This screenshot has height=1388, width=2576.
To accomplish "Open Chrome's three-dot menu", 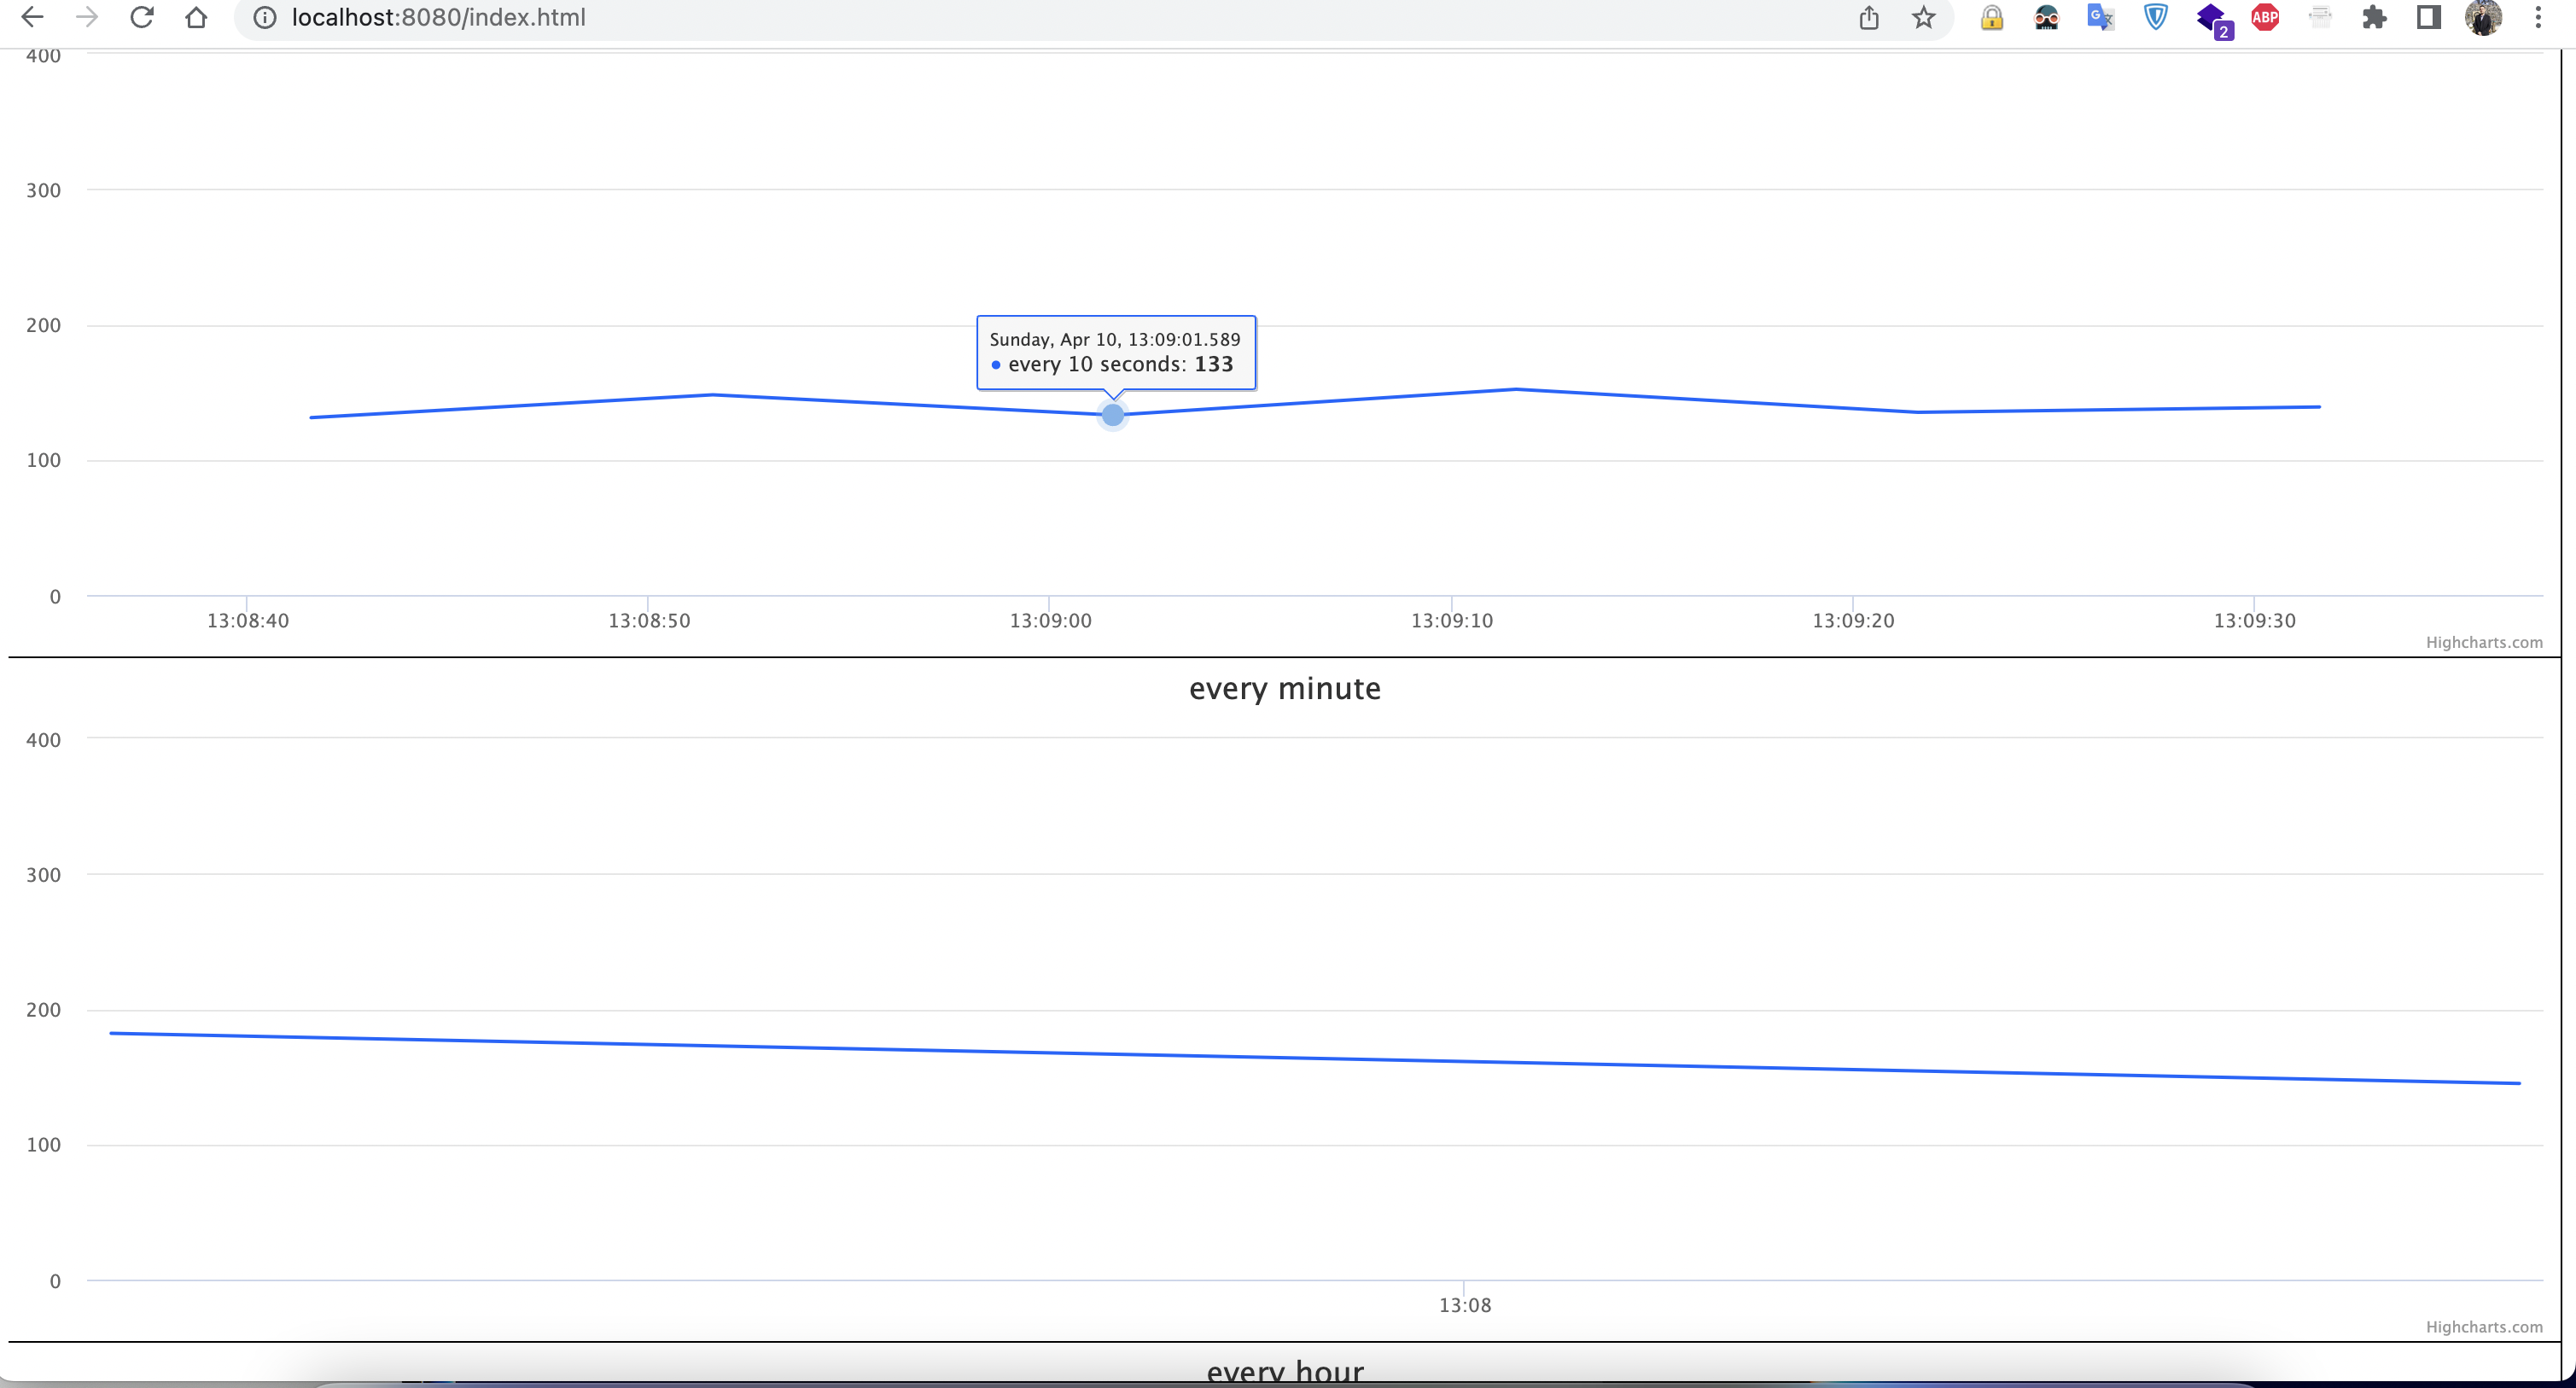I will [x=2538, y=17].
